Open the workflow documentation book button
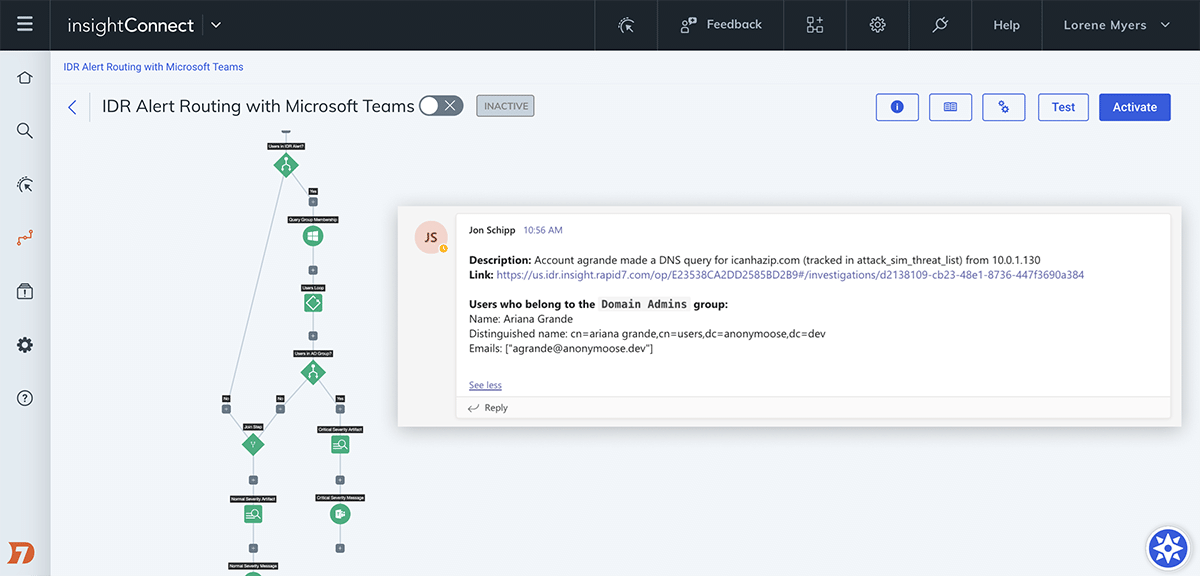The image size is (1200, 576). 950,107
